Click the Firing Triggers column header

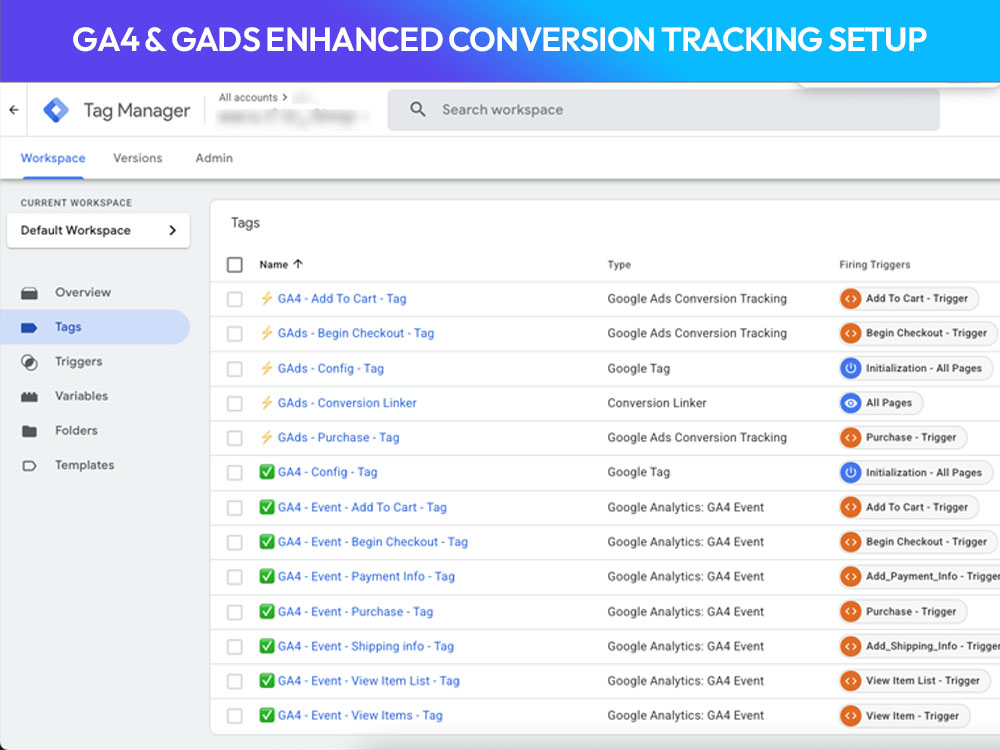click(x=875, y=265)
